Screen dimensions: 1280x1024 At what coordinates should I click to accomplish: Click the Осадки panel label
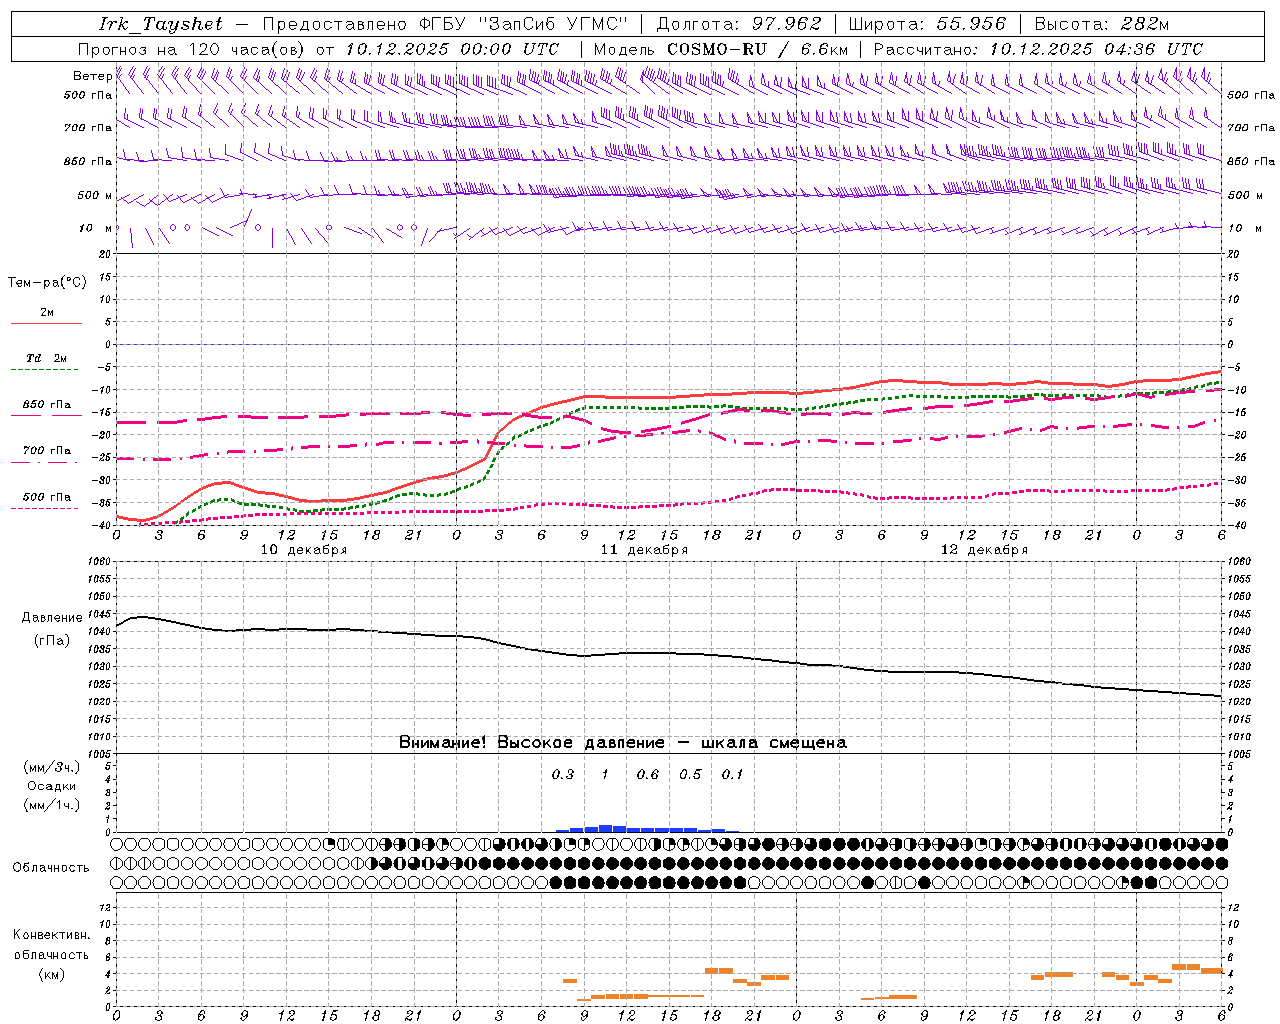coord(51,786)
